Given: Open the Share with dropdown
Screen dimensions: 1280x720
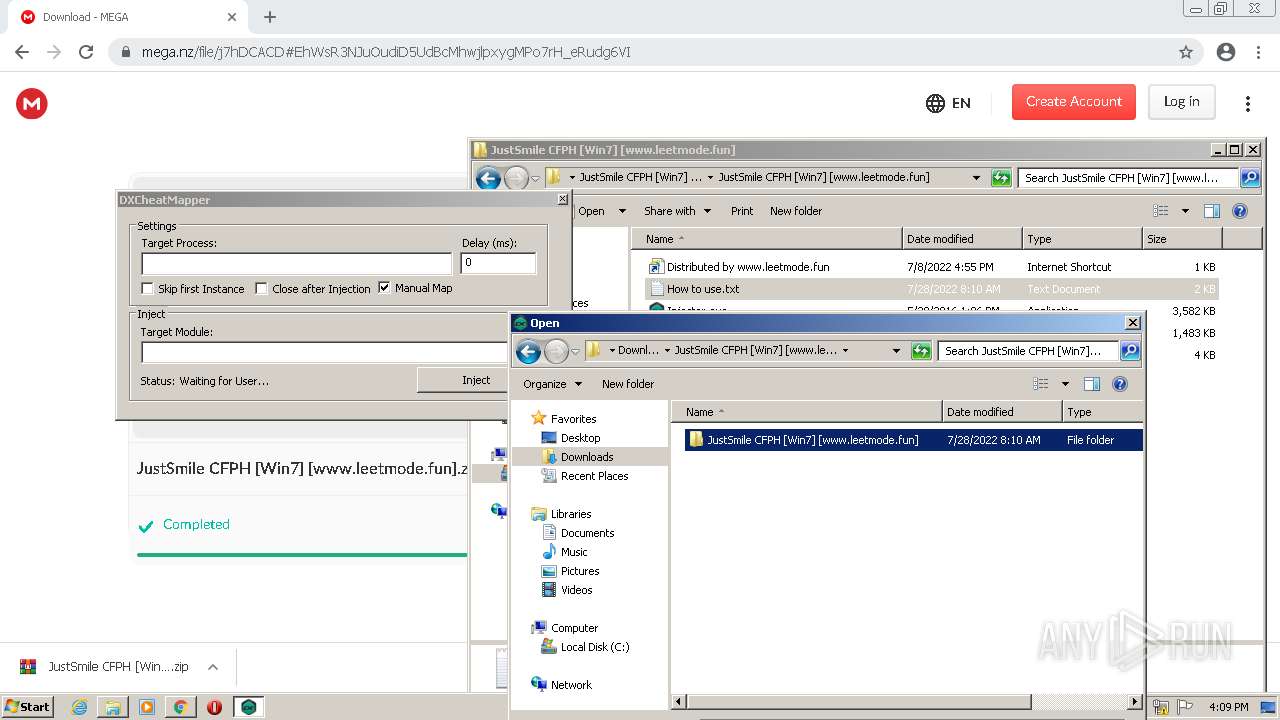Looking at the screenshot, I should (x=677, y=211).
